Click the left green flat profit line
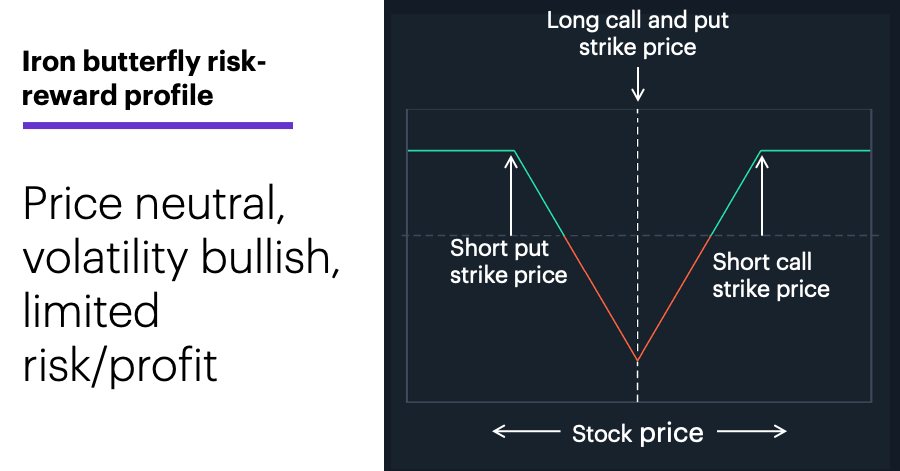This screenshot has height=471, width=900. coord(461,151)
